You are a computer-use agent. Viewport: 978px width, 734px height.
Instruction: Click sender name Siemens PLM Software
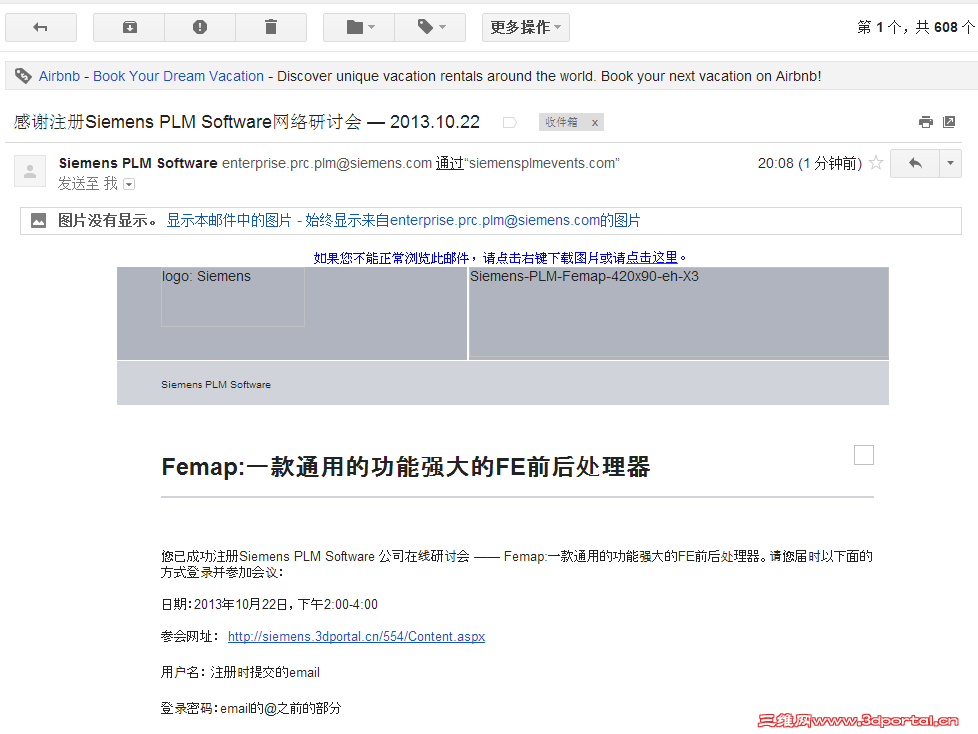(x=138, y=163)
